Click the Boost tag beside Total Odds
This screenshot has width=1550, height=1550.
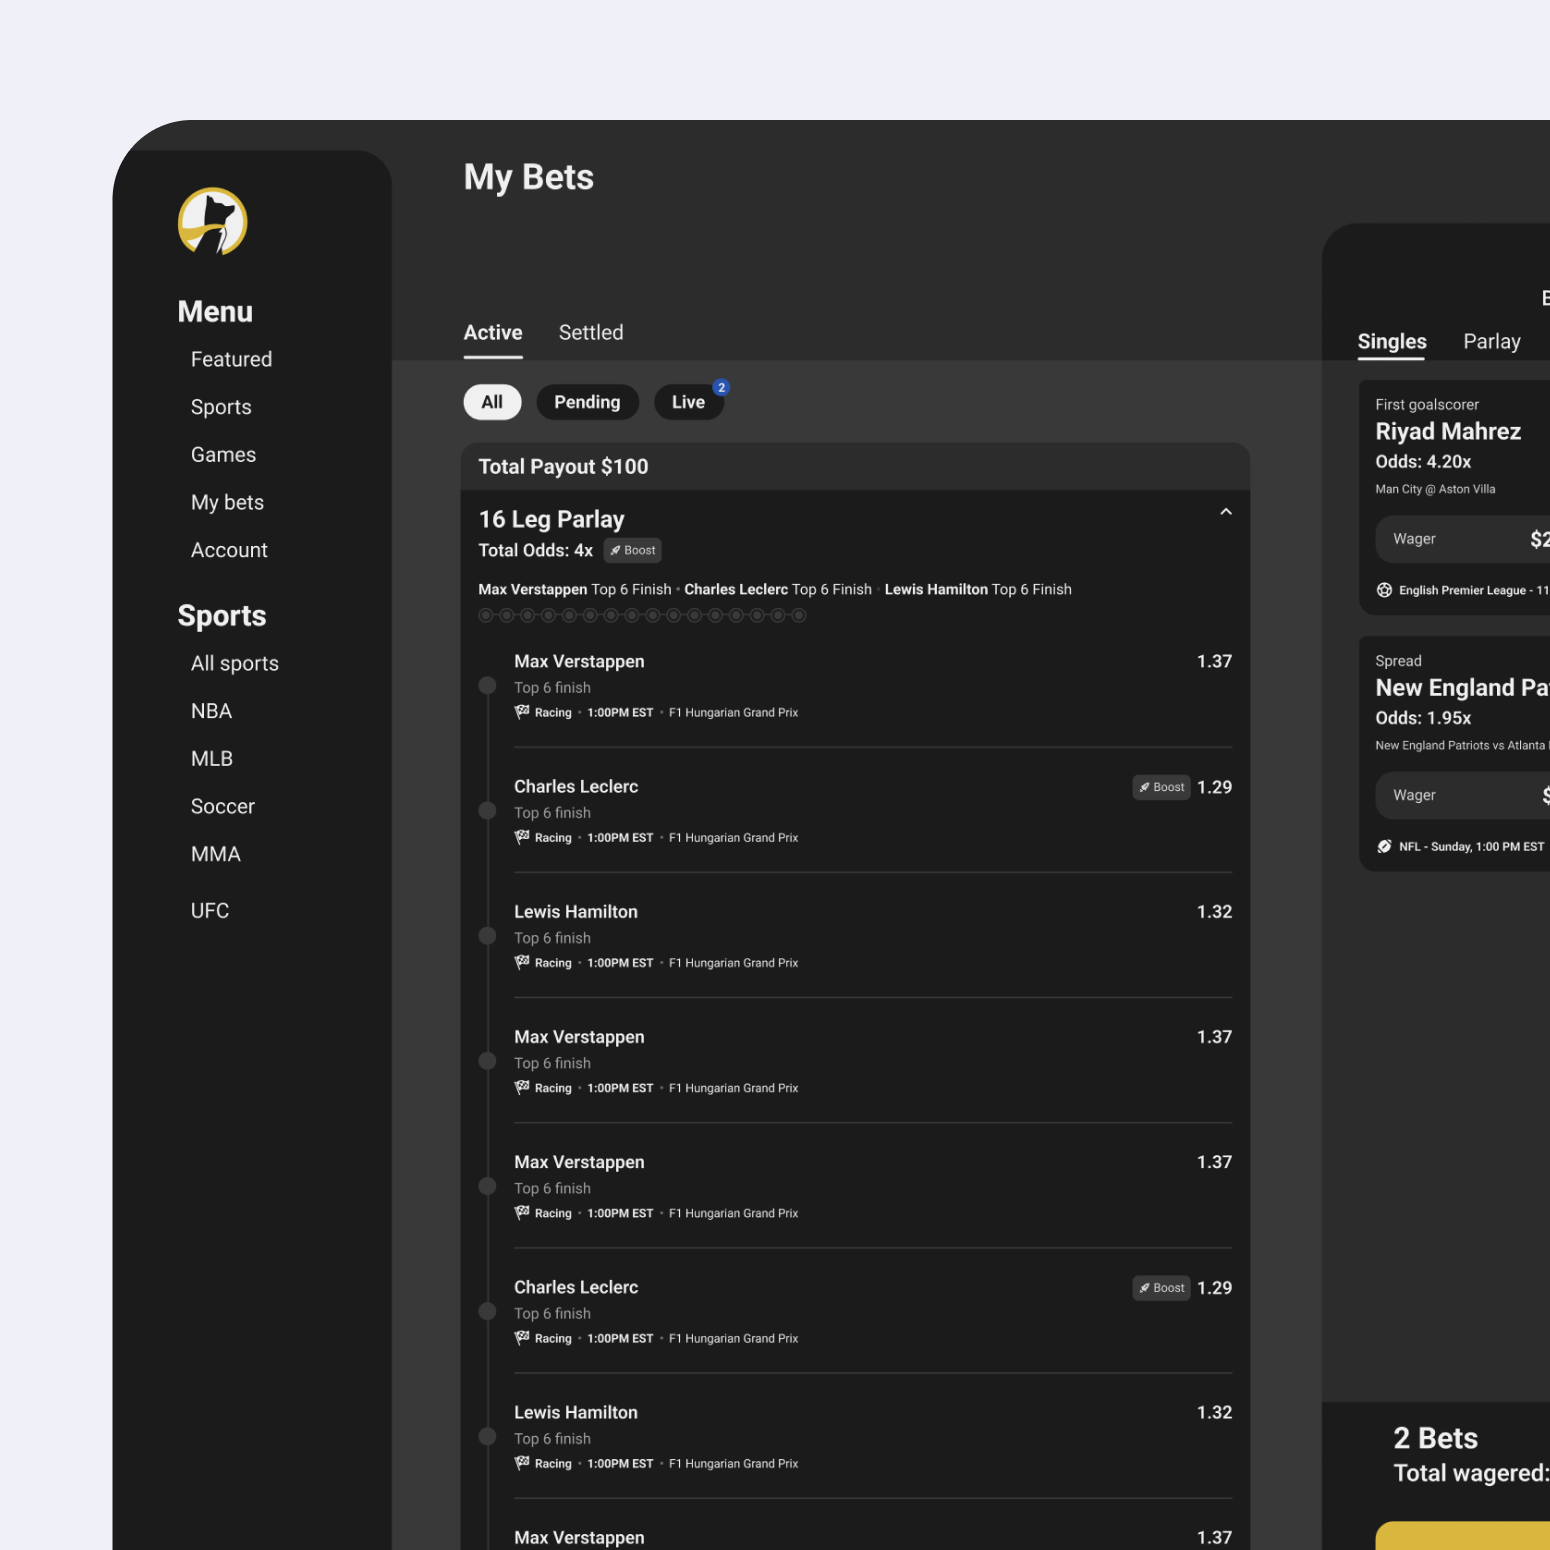coord(633,550)
